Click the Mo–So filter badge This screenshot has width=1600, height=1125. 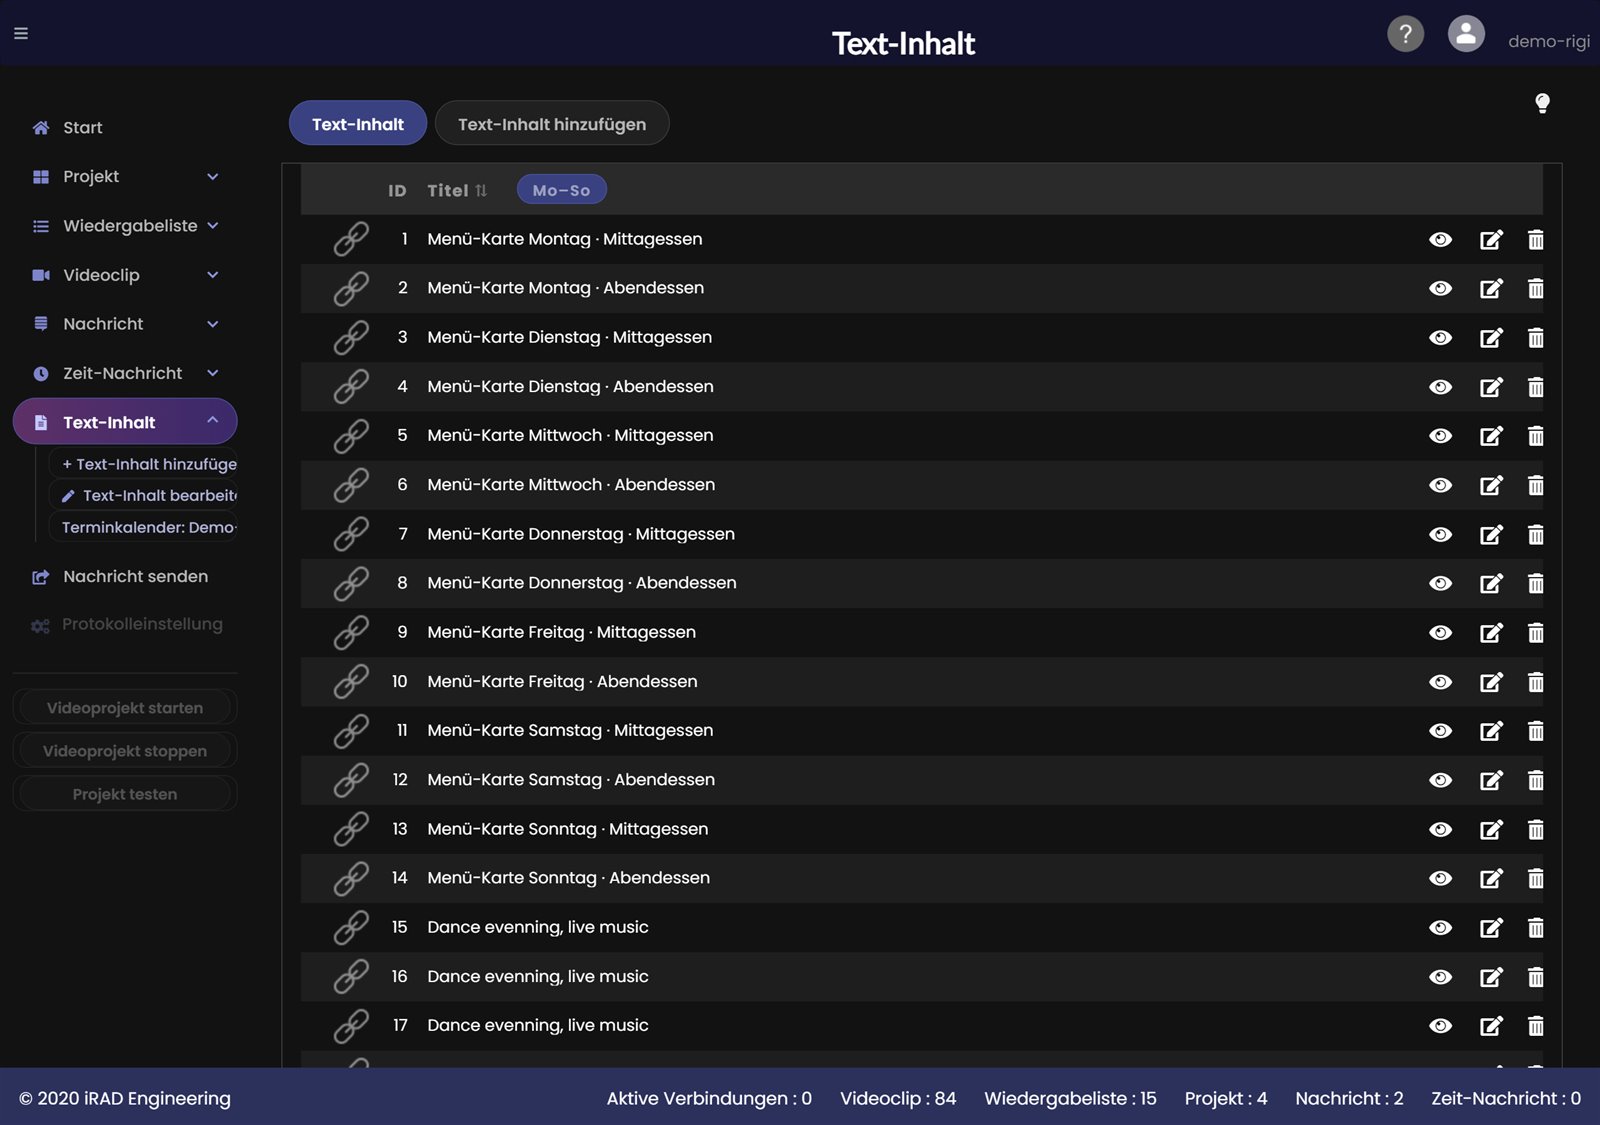point(562,190)
